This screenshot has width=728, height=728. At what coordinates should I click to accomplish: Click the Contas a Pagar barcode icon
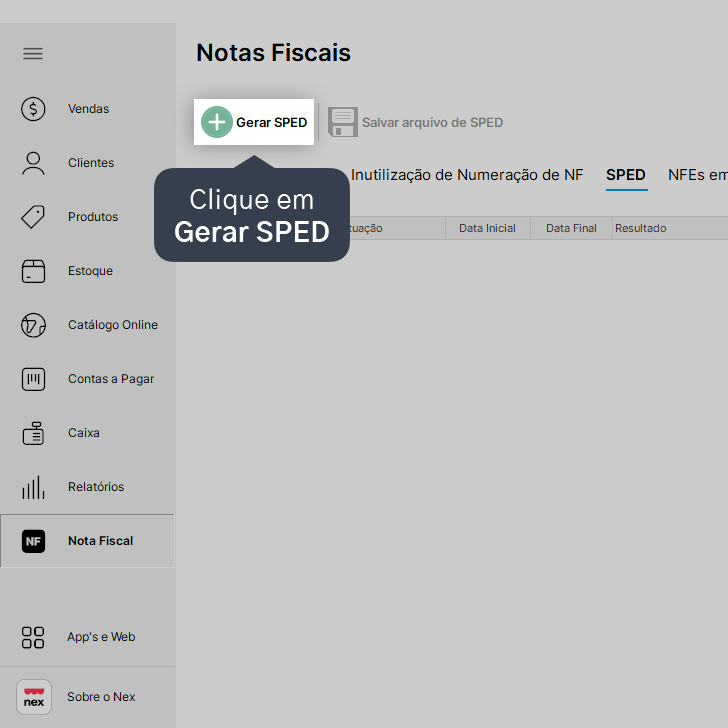pyautogui.click(x=33, y=379)
